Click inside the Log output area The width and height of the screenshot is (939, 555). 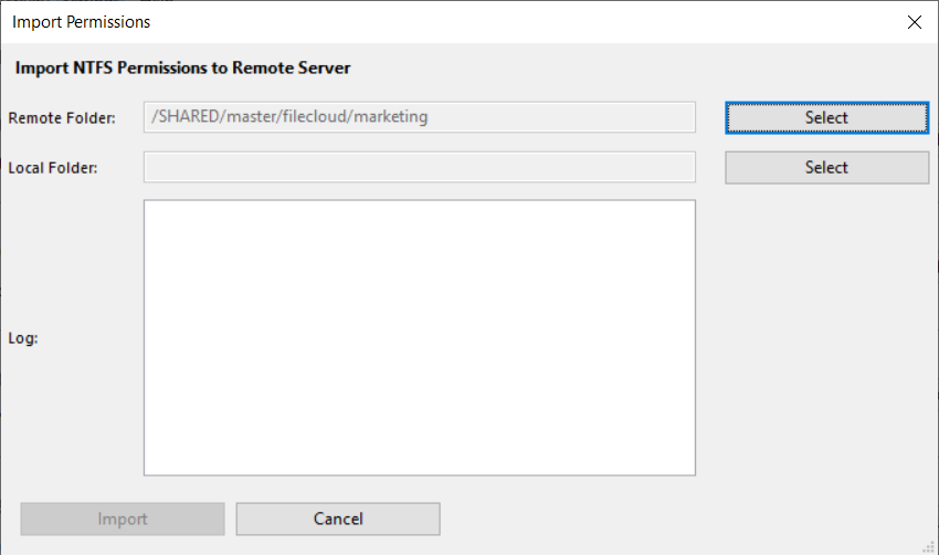(x=419, y=338)
